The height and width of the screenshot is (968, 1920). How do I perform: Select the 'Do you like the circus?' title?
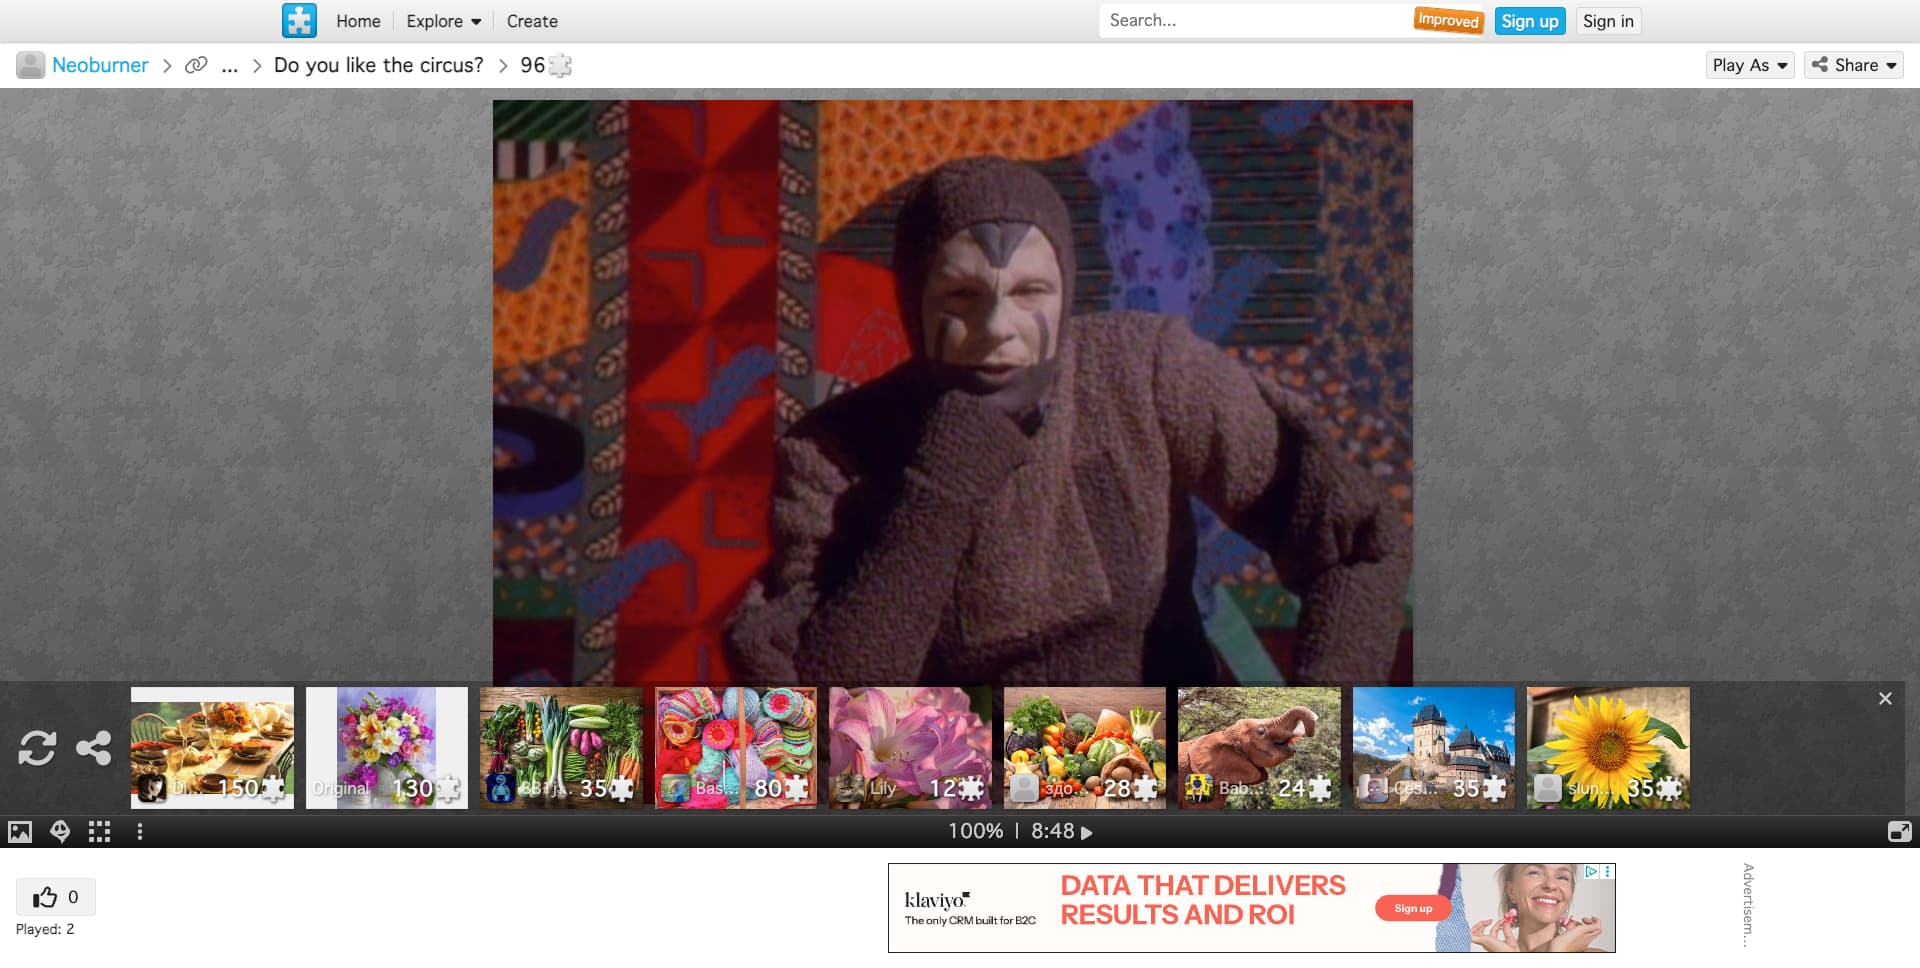tap(378, 65)
